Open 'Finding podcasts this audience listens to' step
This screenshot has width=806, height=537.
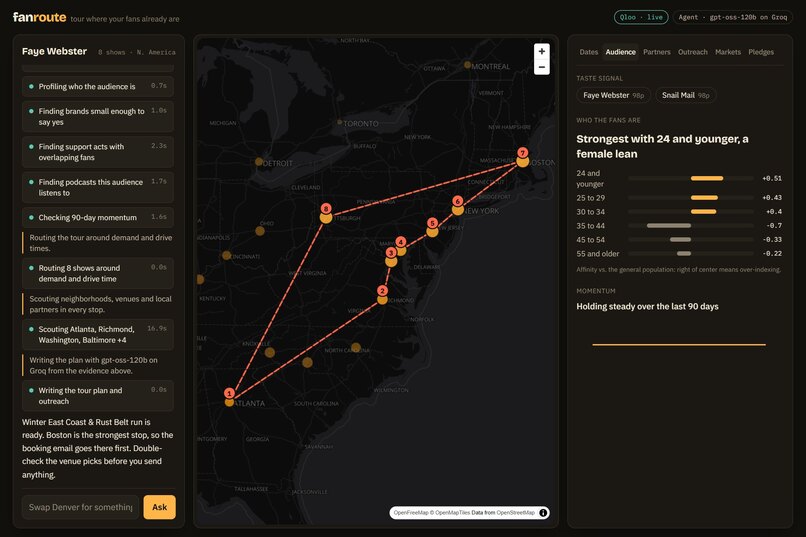(98, 188)
